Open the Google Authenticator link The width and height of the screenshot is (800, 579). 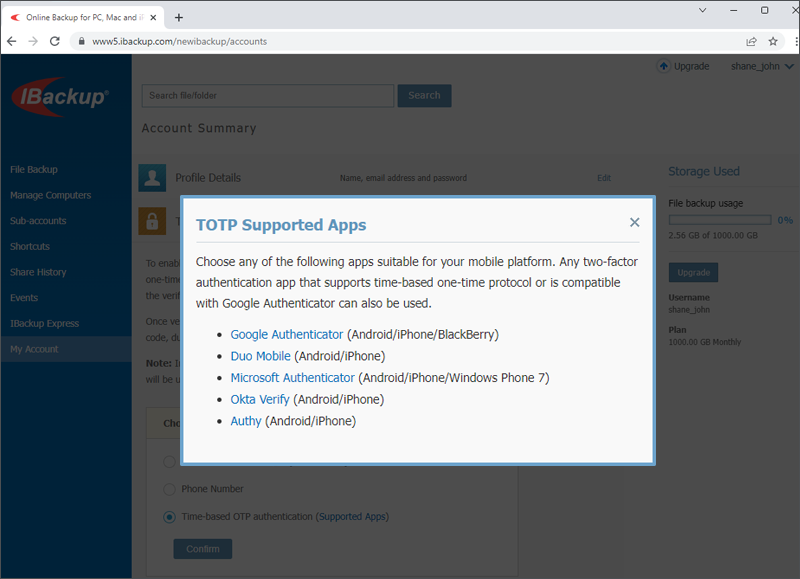tap(287, 335)
